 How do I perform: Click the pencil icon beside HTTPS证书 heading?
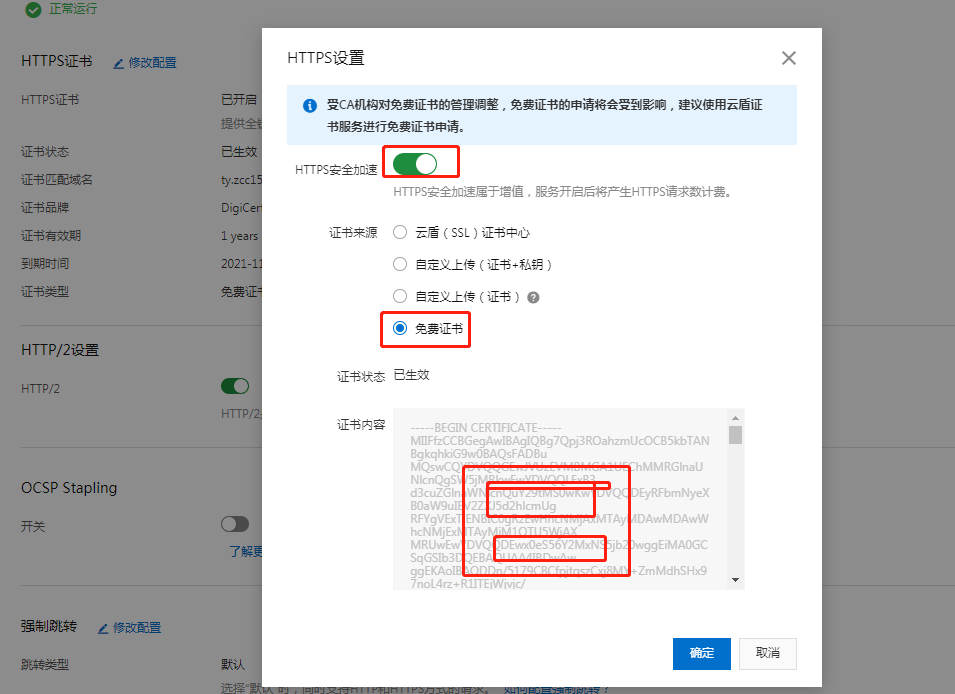coord(118,63)
